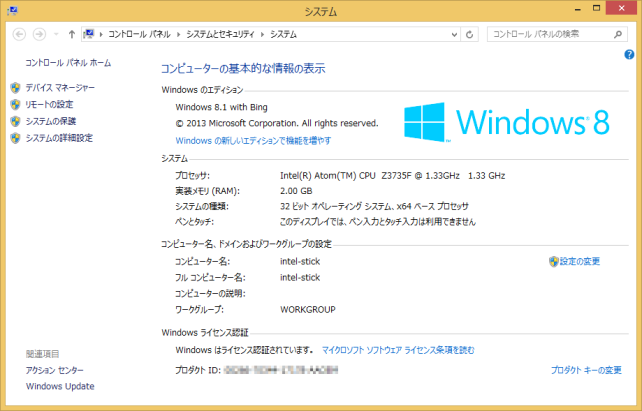Click shield icon next to 設定の変更
Screen dimensions: 642x411
coord(554,262)
